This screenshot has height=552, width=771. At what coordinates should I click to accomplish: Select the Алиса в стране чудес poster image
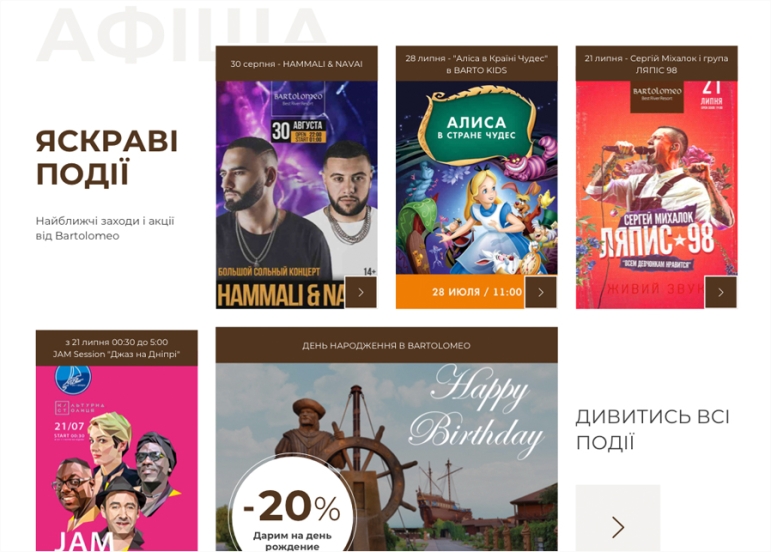[x=476, y=195]
